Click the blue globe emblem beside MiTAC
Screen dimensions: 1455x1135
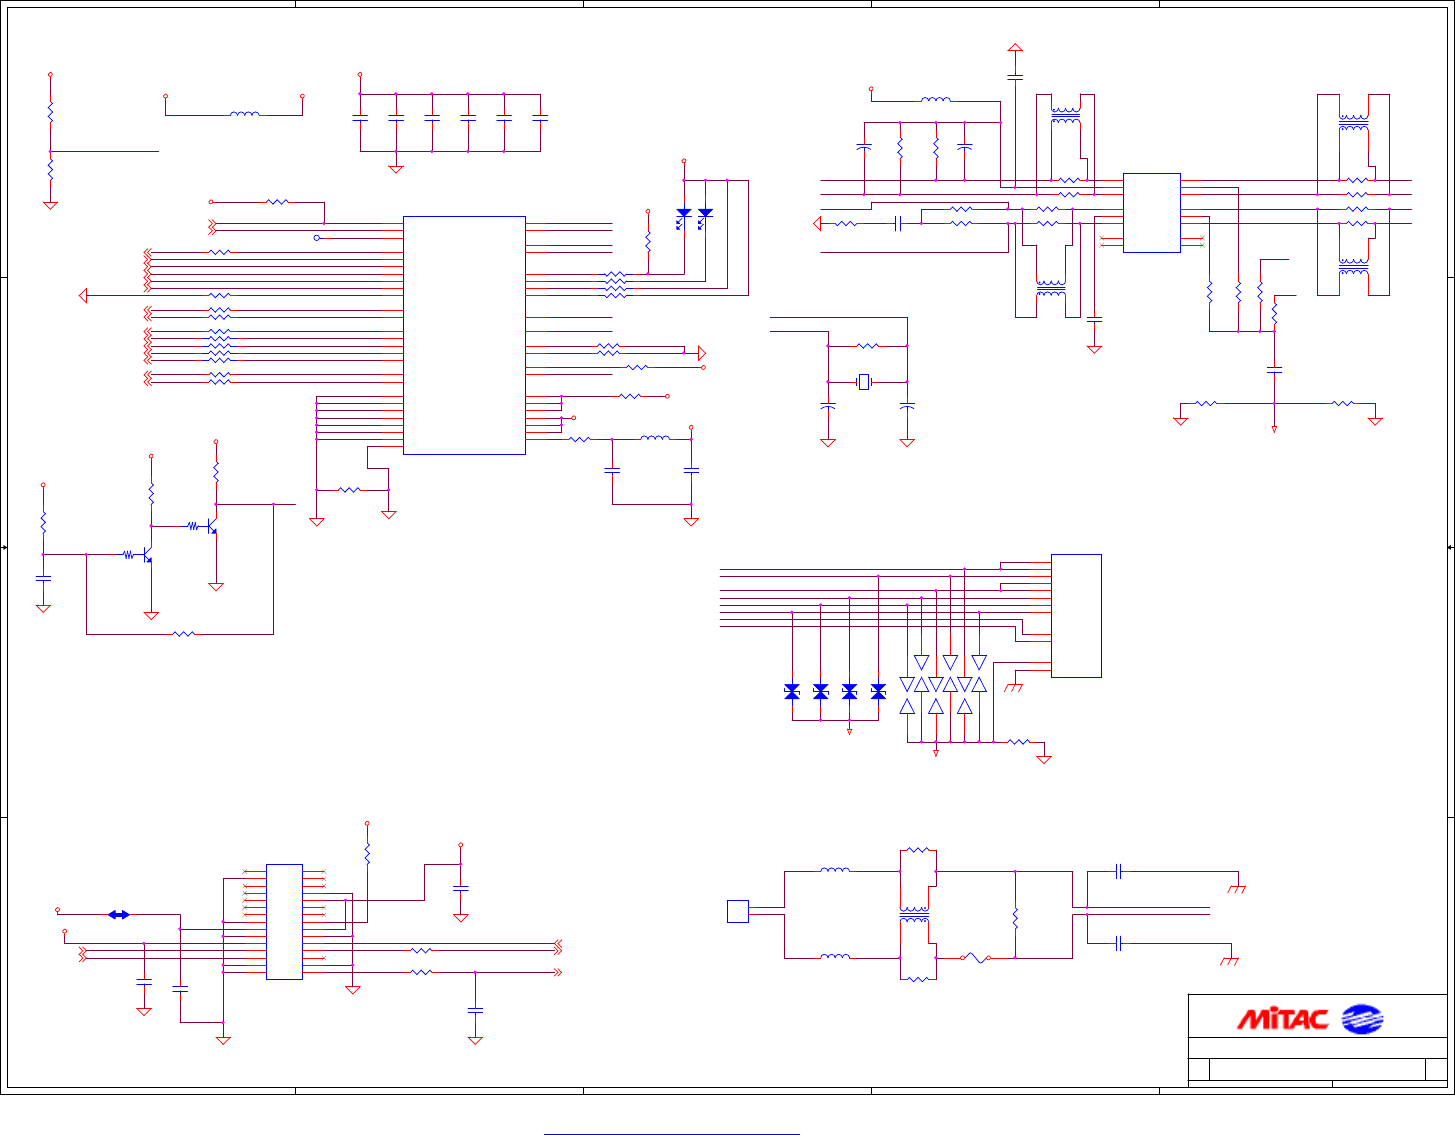[1361, 1019]
